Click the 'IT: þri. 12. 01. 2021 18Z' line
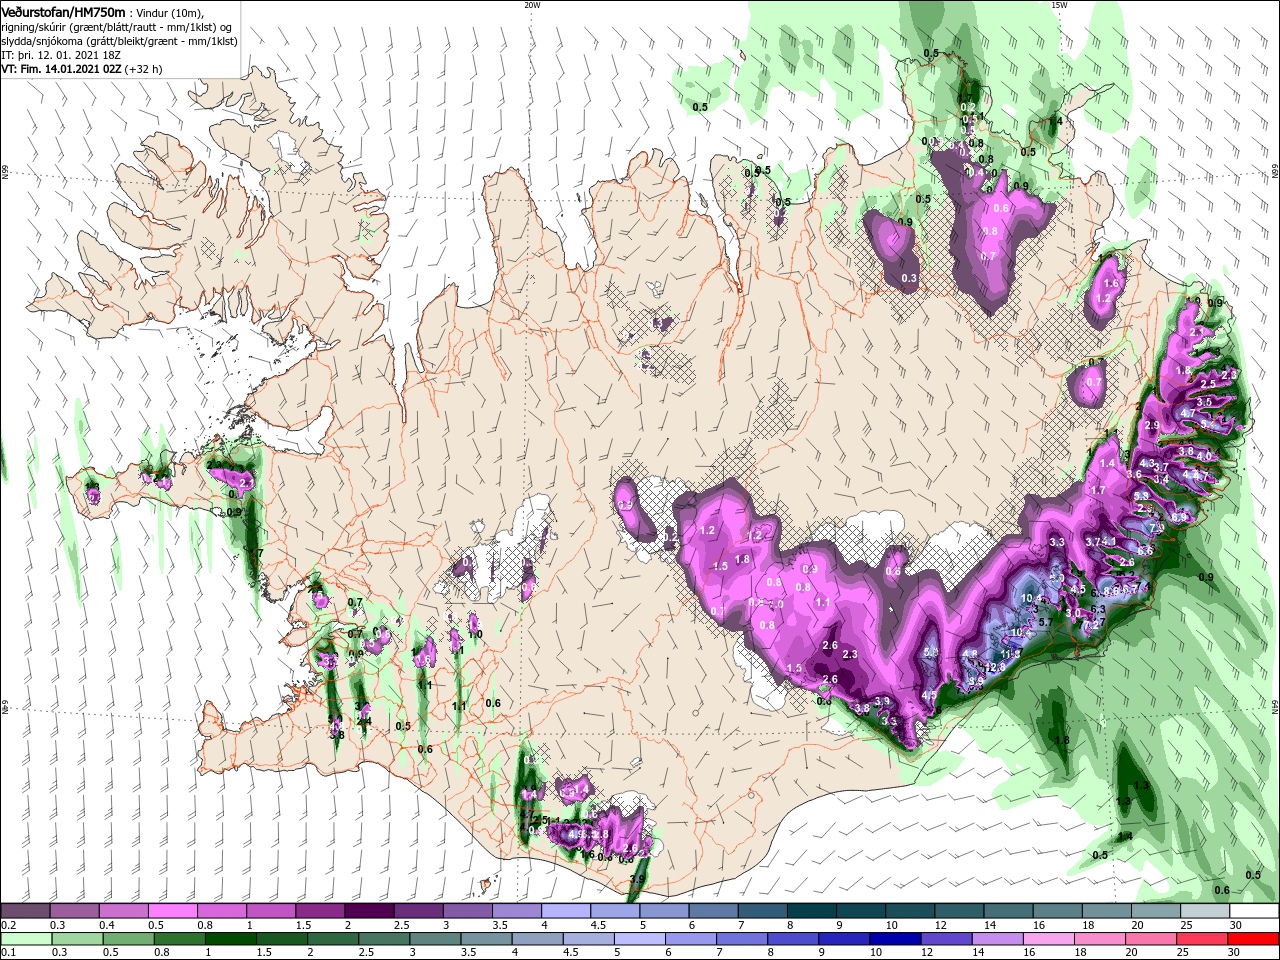The height and width of the screenshot is (960, 1280). point(60,55)
